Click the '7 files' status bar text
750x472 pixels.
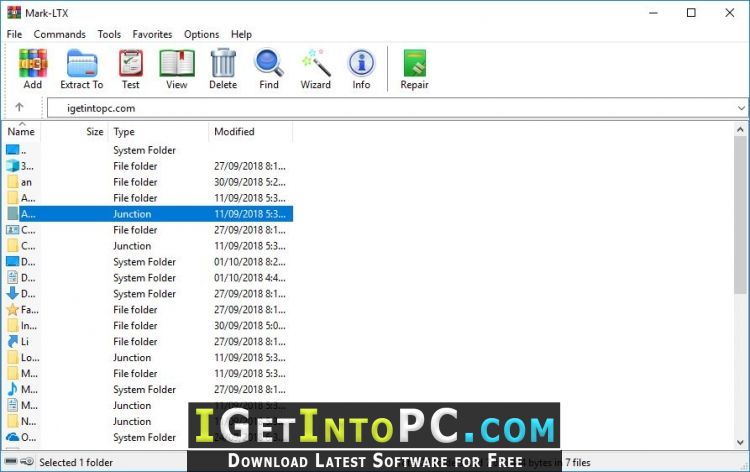pos(578,462)
